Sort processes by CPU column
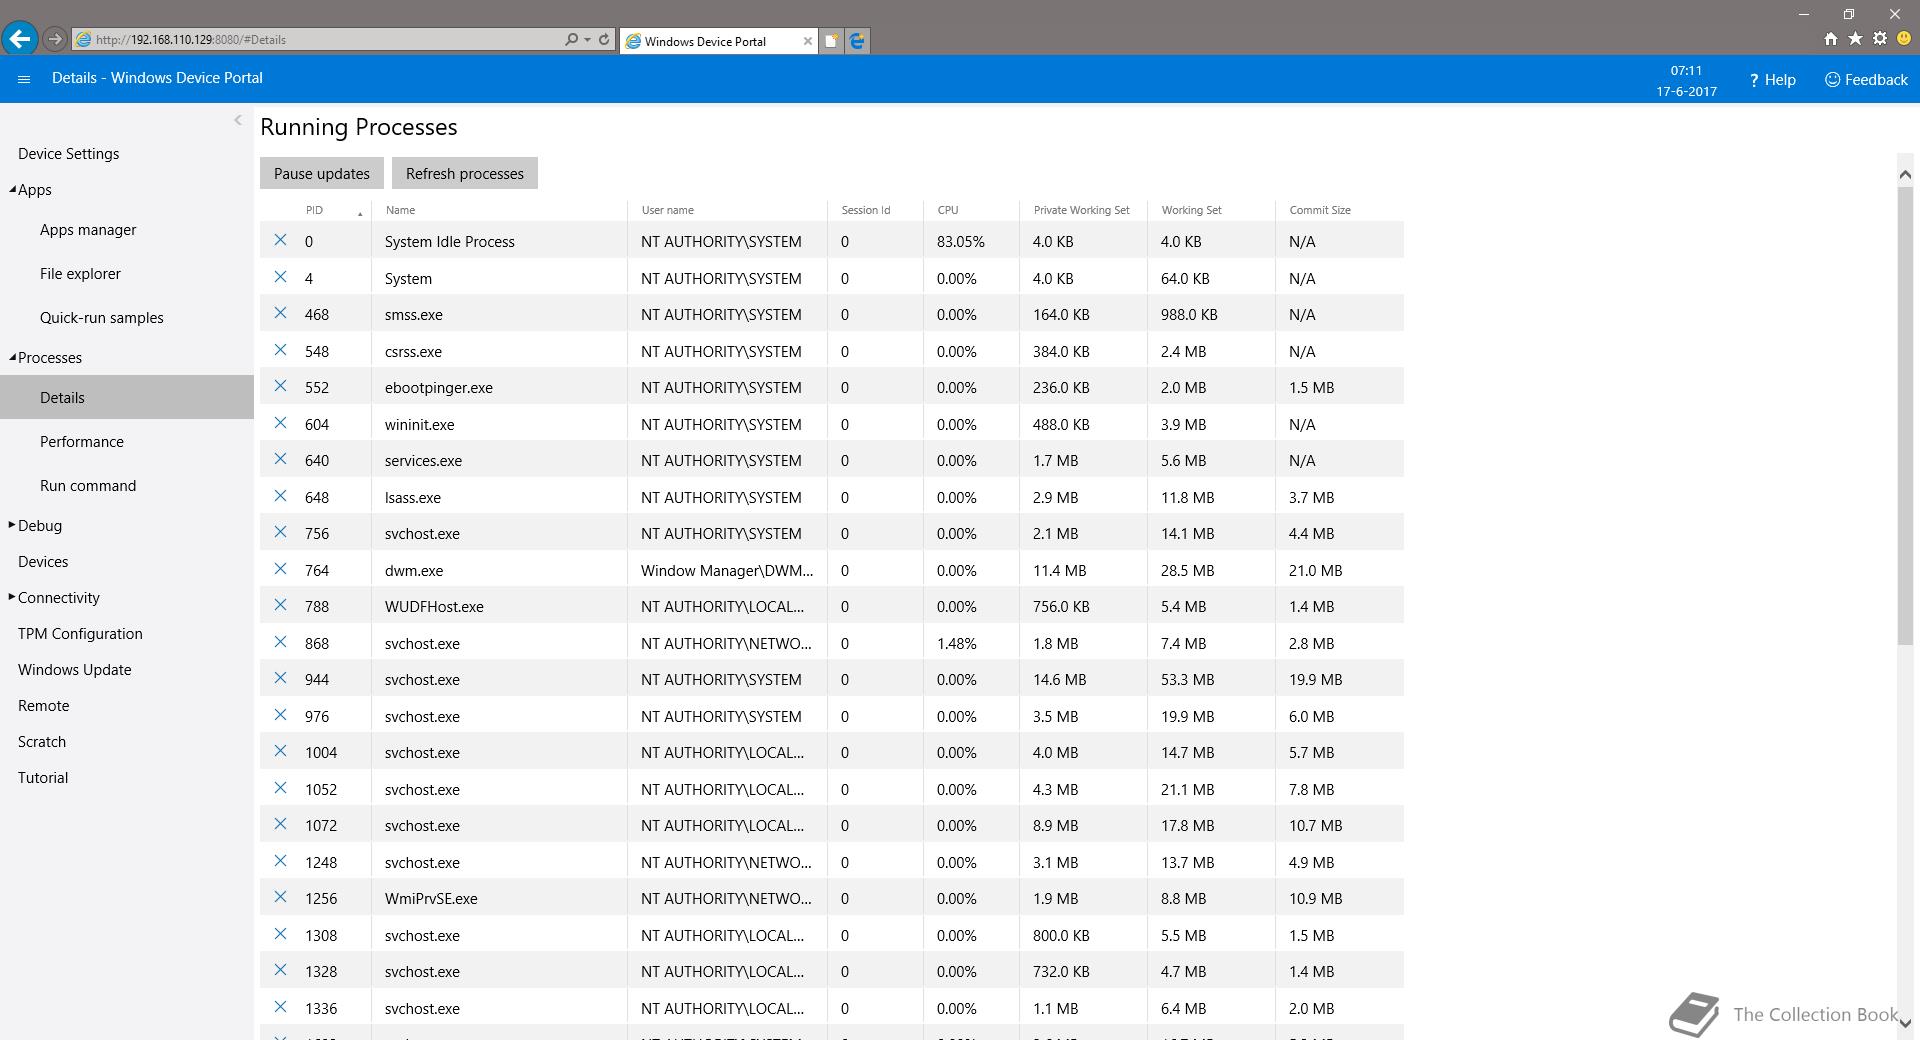 (x=948, y=210)
